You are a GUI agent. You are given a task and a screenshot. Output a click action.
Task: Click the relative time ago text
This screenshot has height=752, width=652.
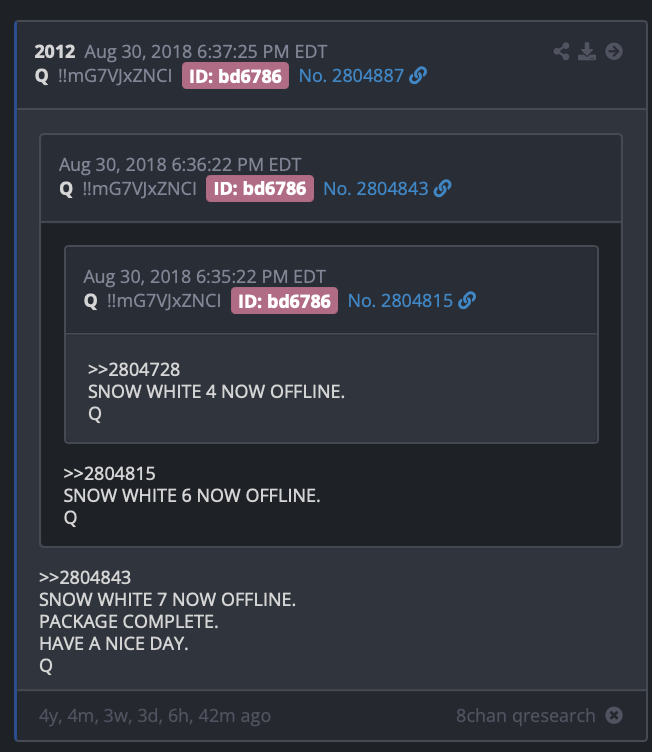(154, 716)
